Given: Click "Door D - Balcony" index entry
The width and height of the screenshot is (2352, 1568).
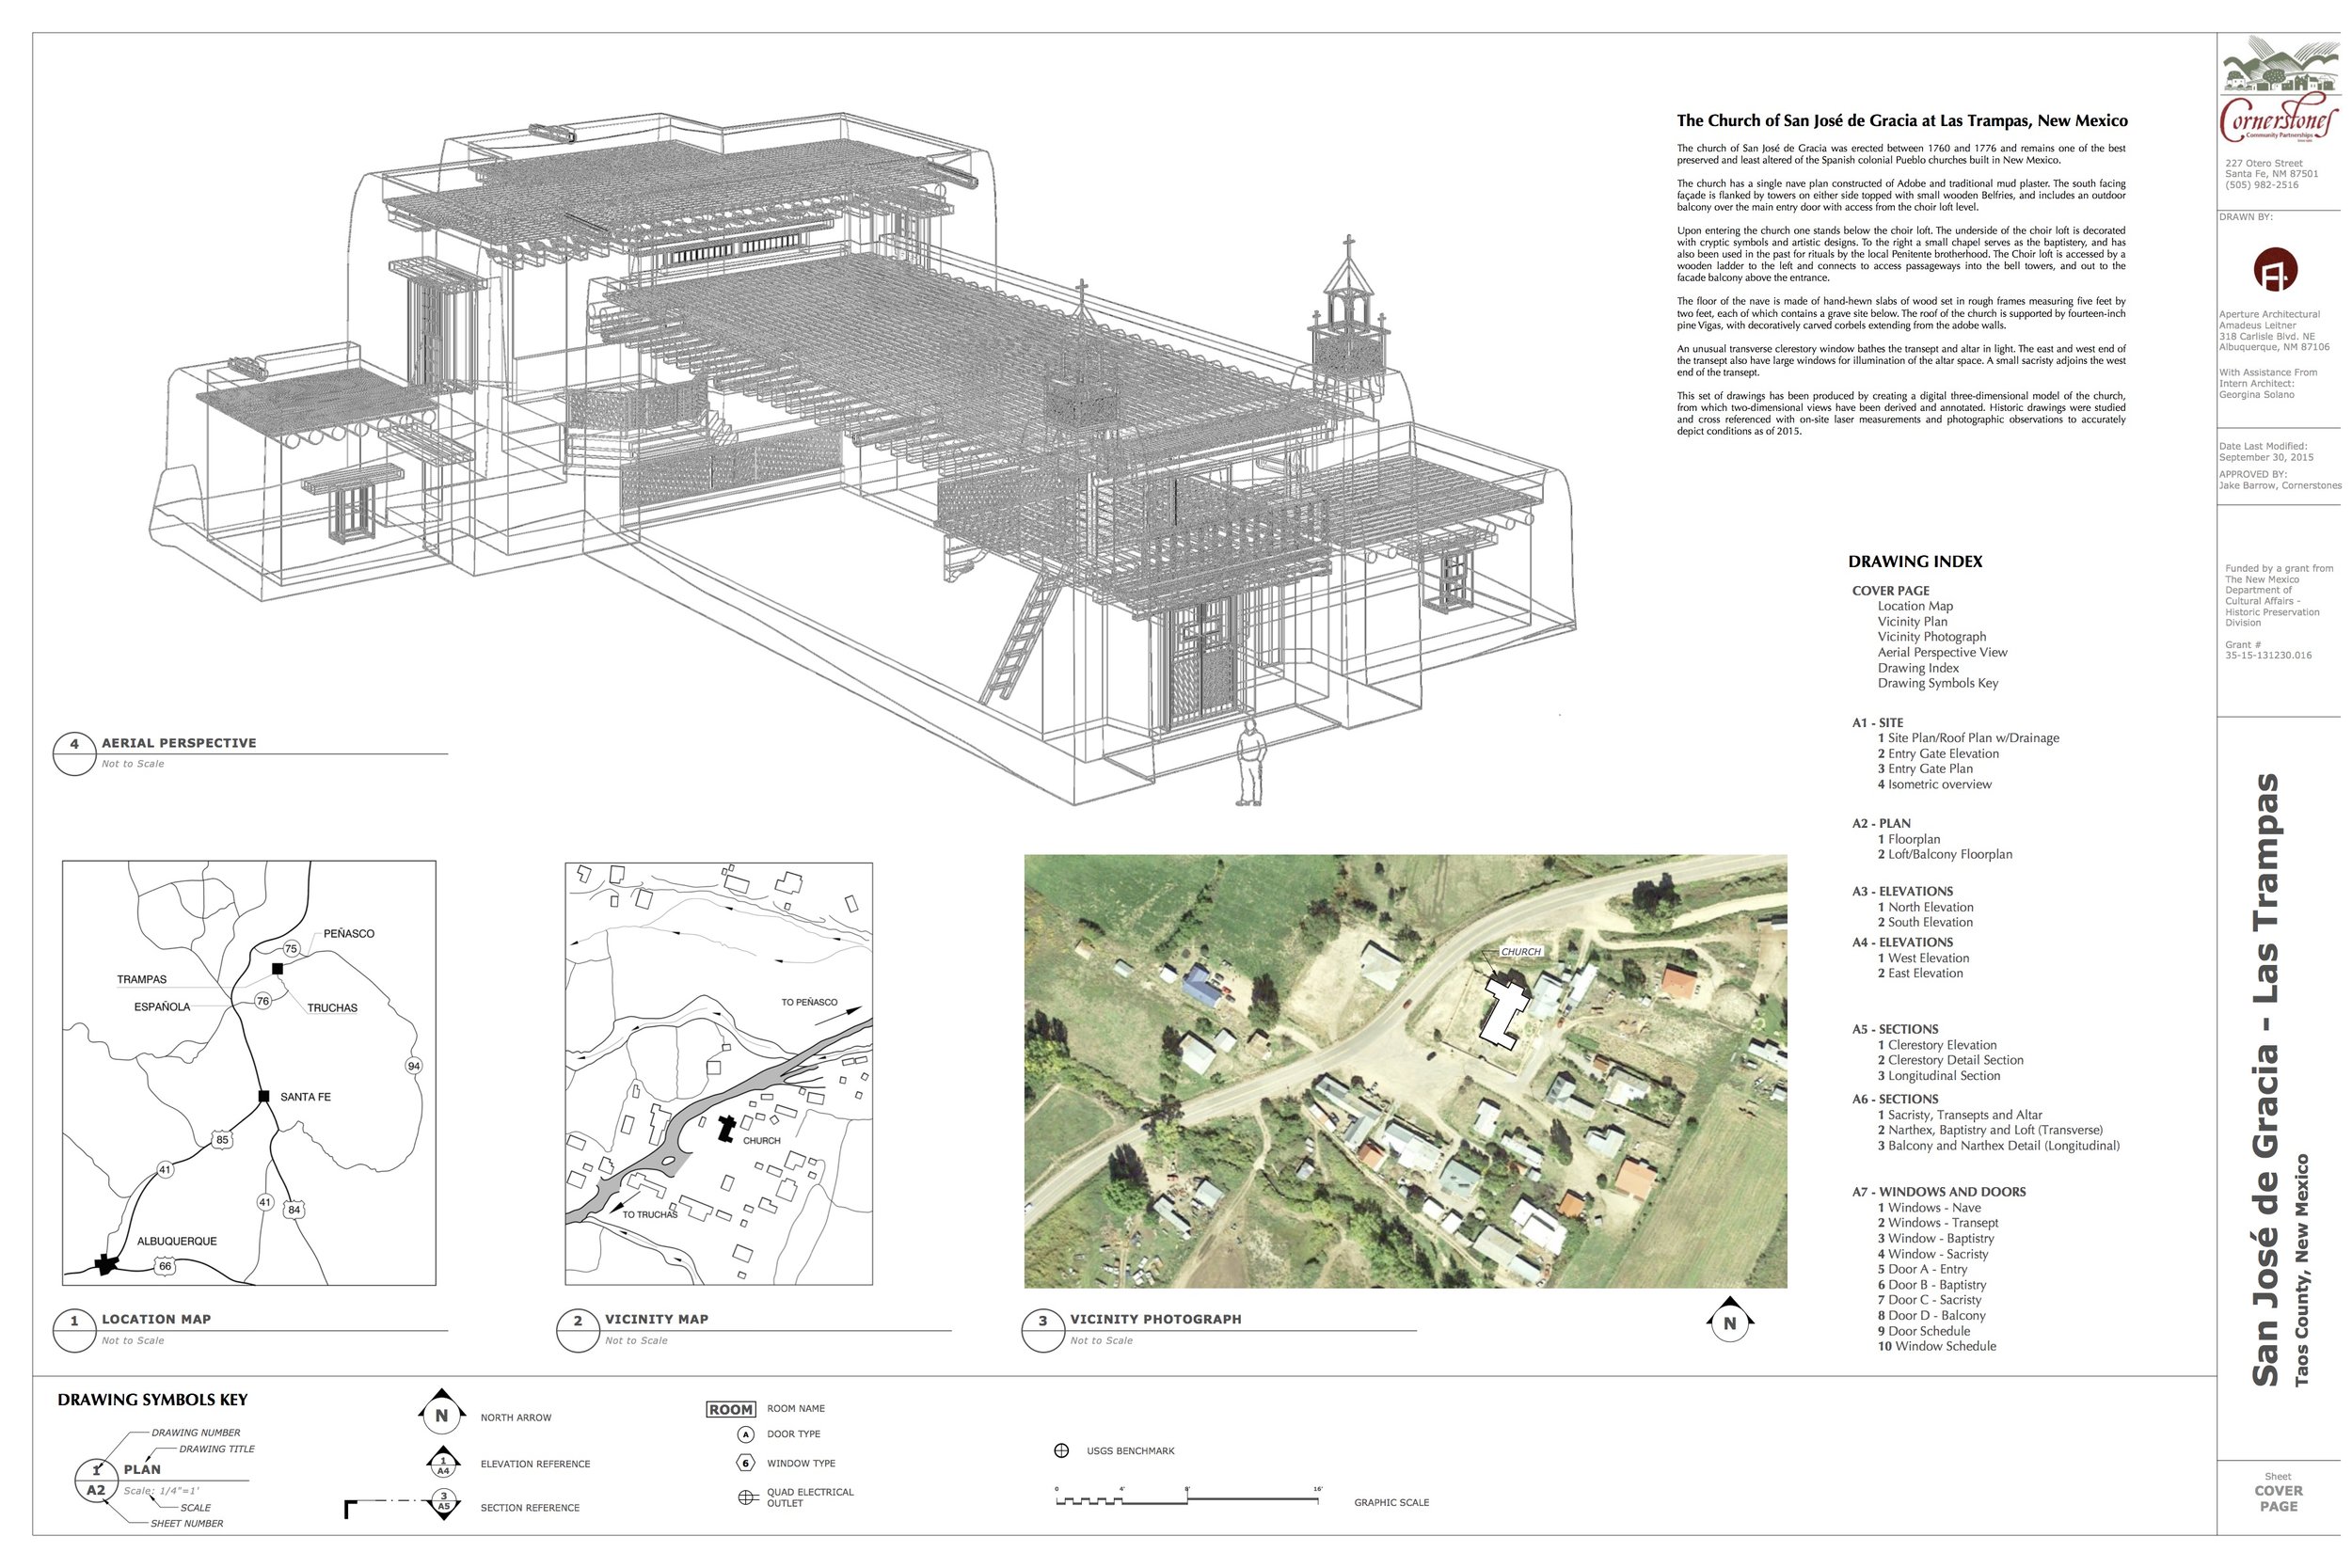Looking at the screenshot, I should tap(1931, 1315).
